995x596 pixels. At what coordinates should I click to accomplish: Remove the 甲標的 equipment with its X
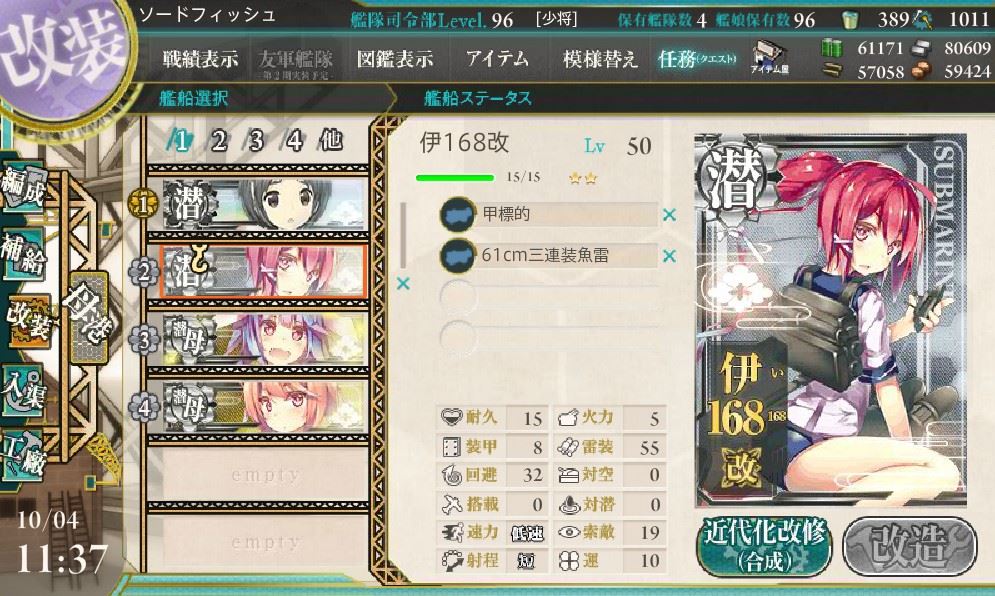(669, 215)
